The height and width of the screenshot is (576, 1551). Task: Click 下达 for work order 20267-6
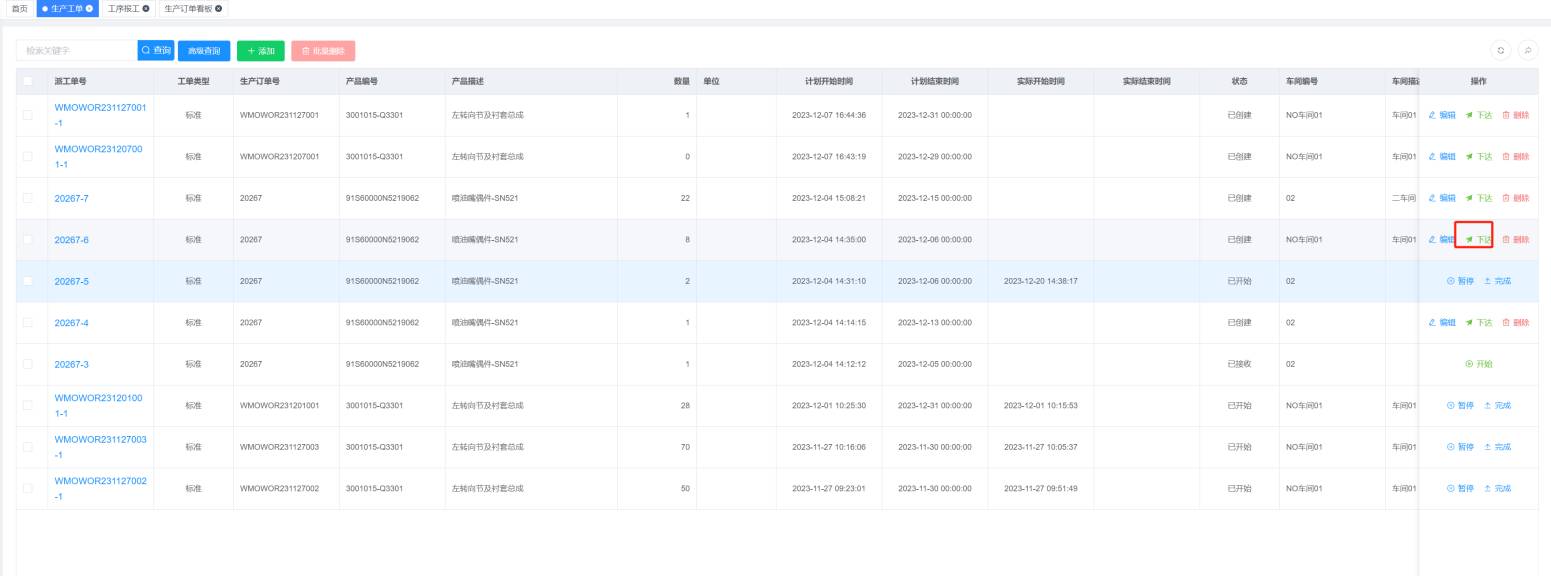1478,240
